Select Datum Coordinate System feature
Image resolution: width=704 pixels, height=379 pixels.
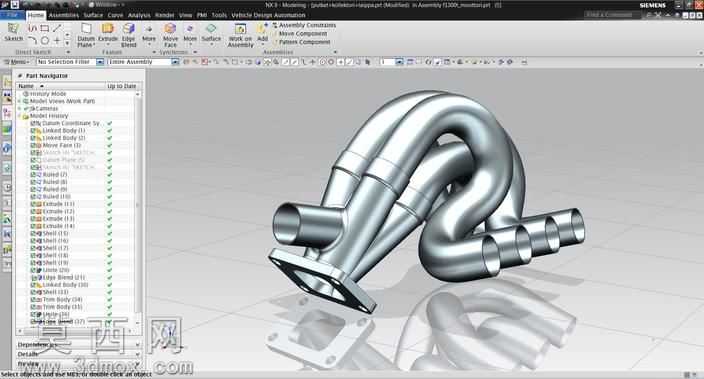point(67,123)
